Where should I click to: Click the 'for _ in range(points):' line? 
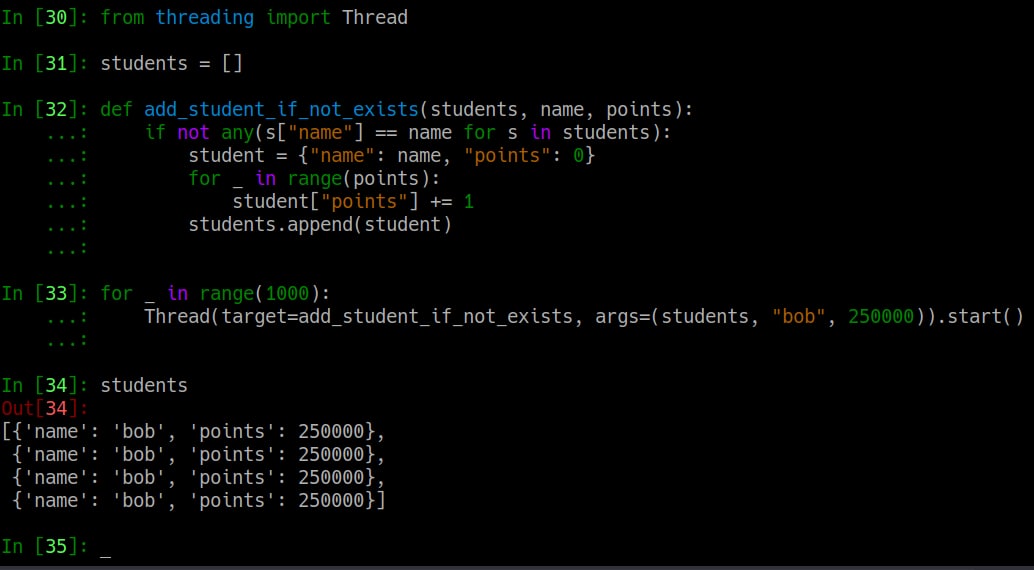[314, 179]
